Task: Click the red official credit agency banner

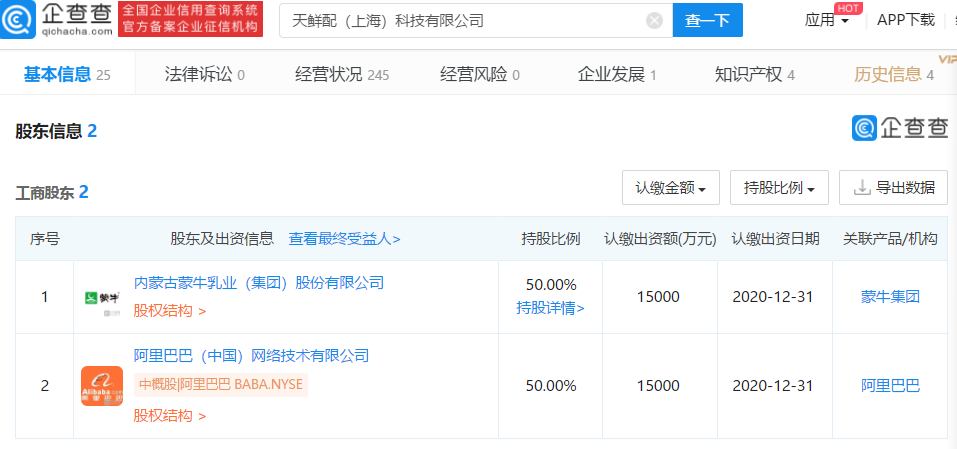Action: click(190, 19)
